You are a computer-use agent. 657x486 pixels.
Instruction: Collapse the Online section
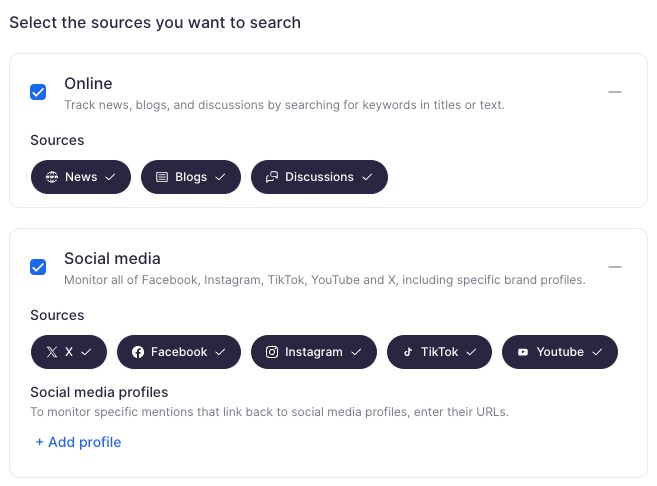tap(615, 92)
